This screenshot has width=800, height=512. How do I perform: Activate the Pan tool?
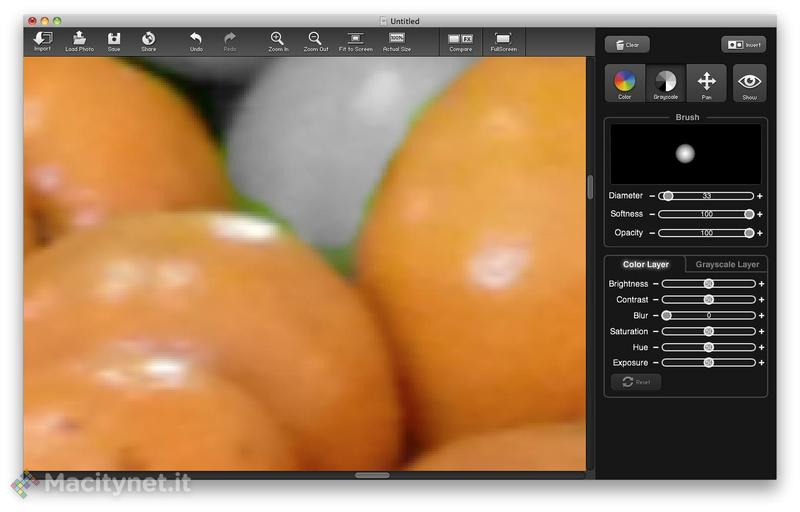pyautogui.click(x=706, y=83)
